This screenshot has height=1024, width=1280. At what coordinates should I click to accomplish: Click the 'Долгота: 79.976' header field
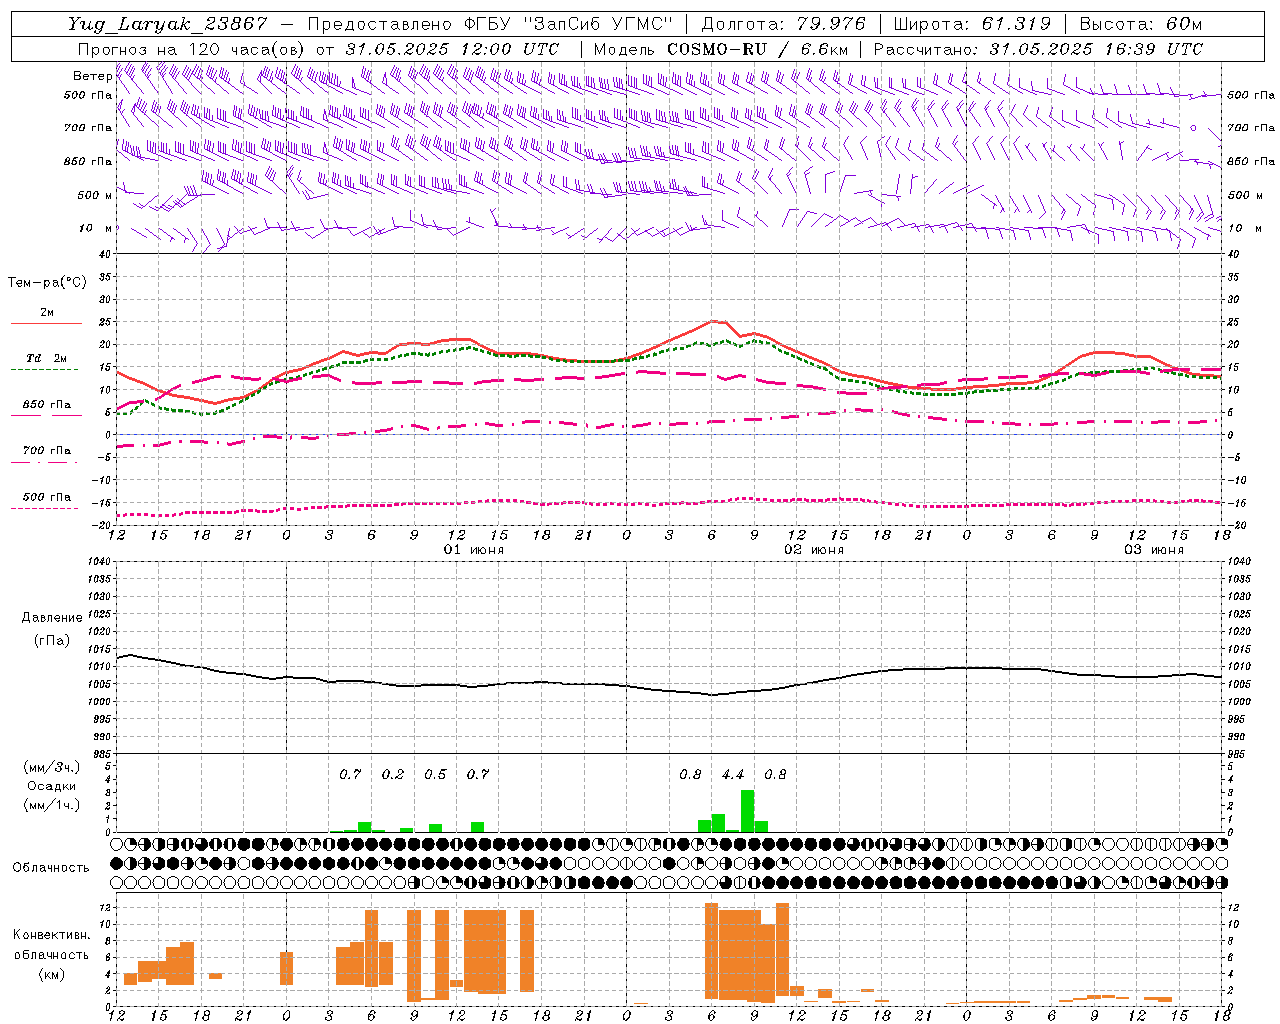pos(784,24)
